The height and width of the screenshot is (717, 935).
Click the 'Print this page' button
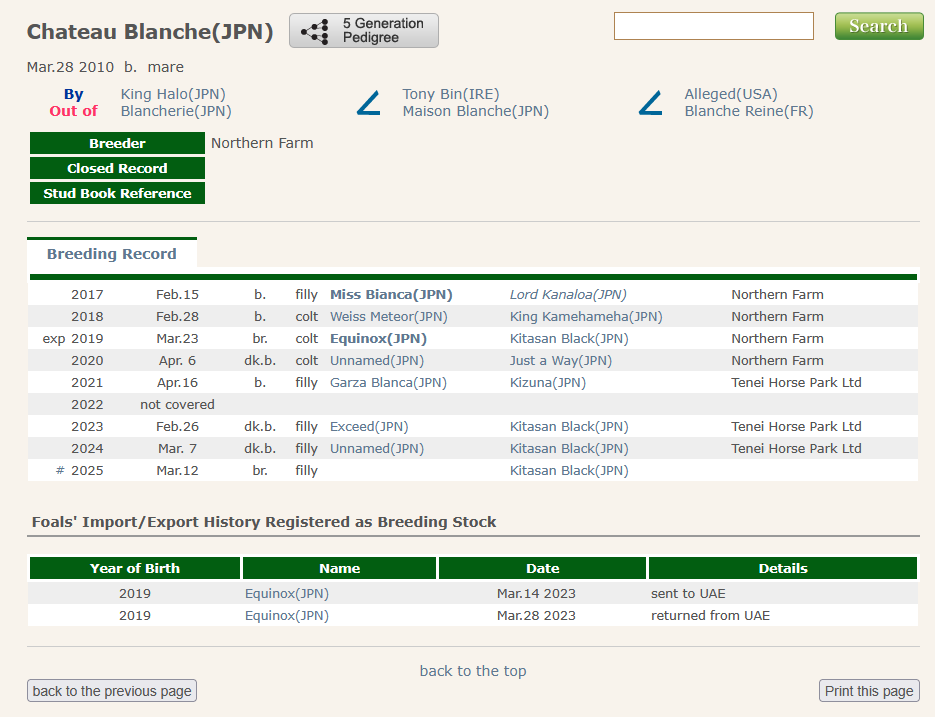869,691
